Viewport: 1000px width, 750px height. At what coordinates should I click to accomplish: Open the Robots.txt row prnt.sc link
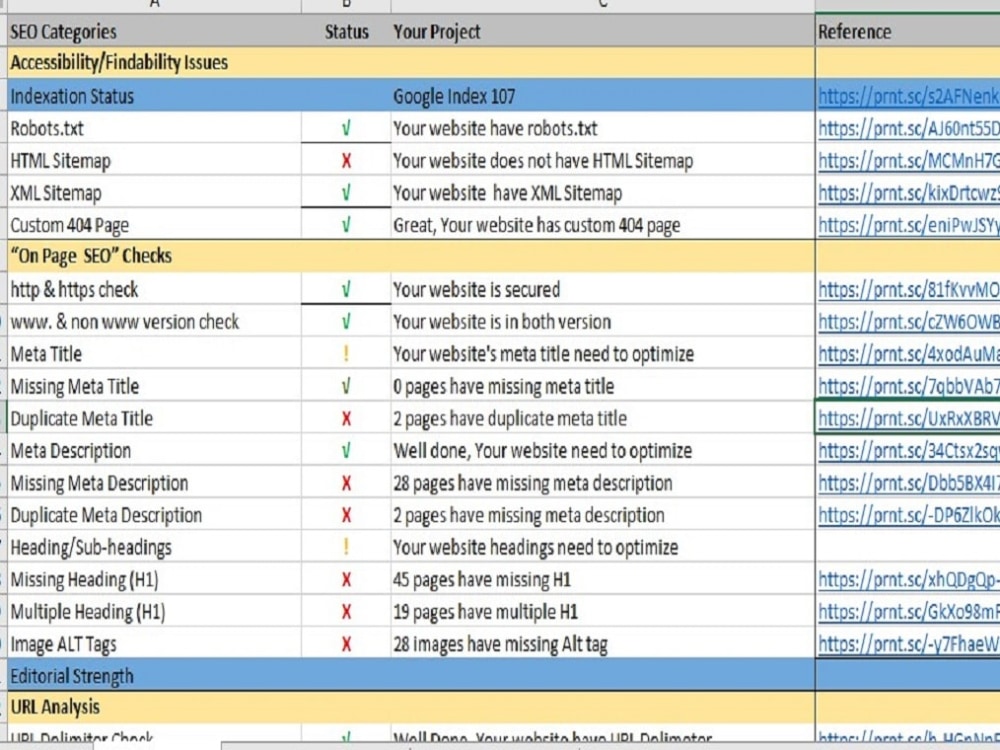(909, 128)
